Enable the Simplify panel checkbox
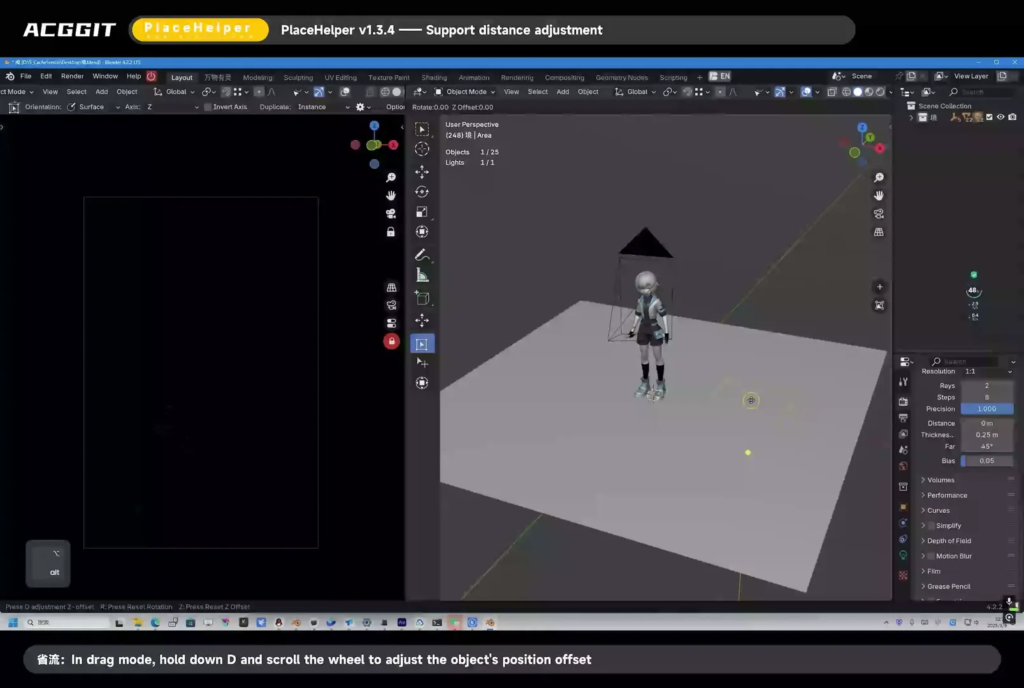The height and width of the screenshot is (688, 1024). [931, 525]
